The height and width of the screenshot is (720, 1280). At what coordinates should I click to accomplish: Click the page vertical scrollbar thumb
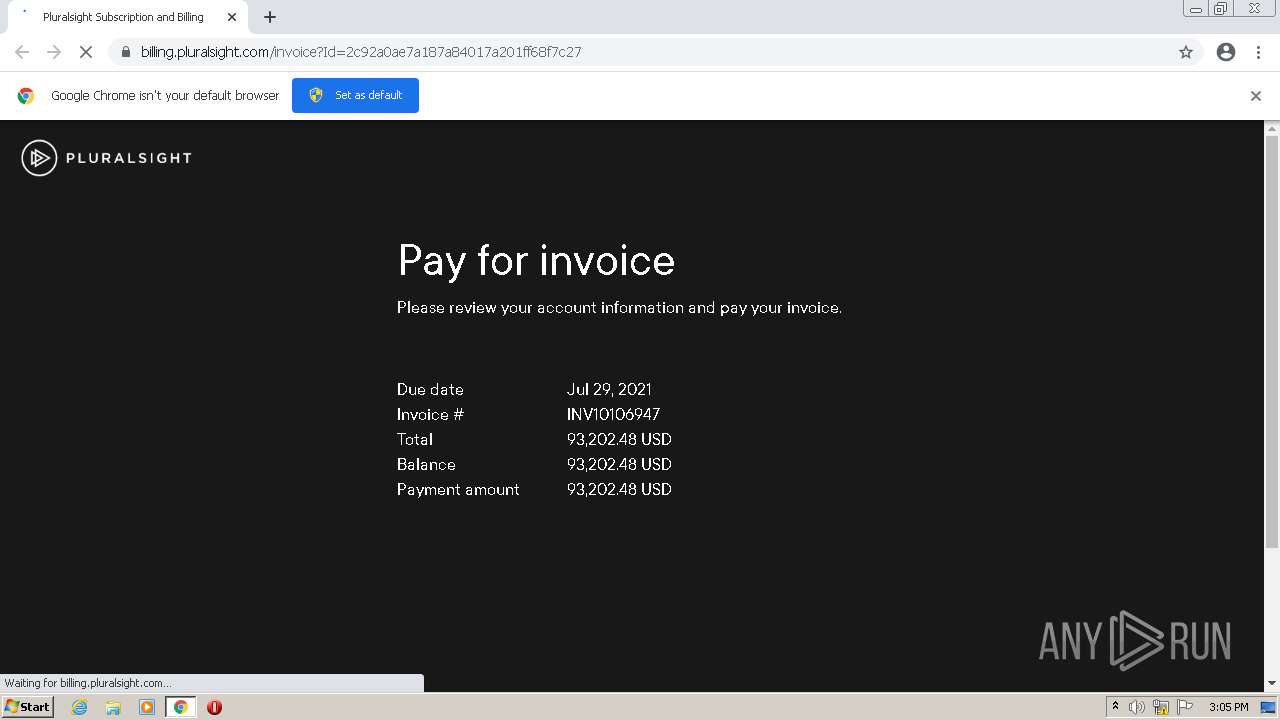tap(1272, 340)
